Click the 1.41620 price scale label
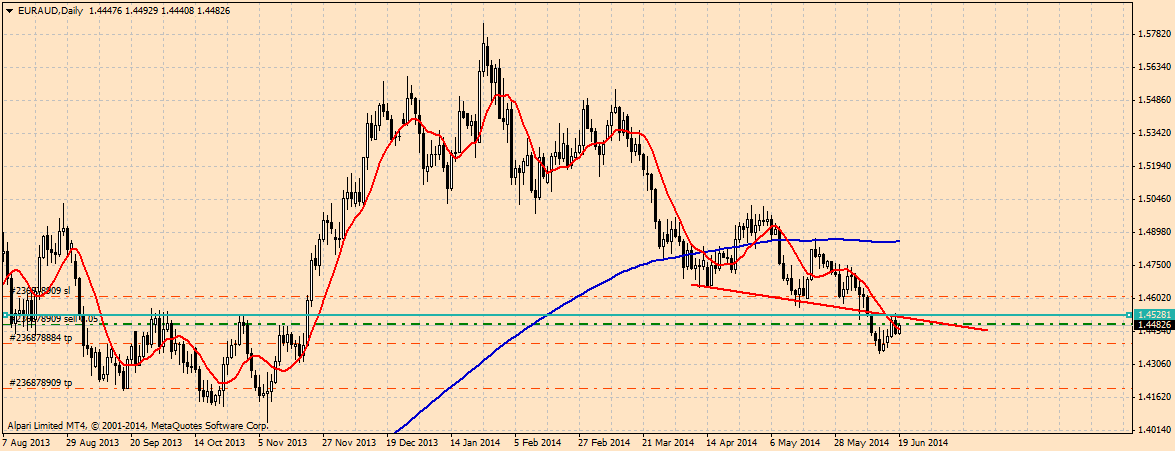1175x451 pixels. (x=1153, y=396)
